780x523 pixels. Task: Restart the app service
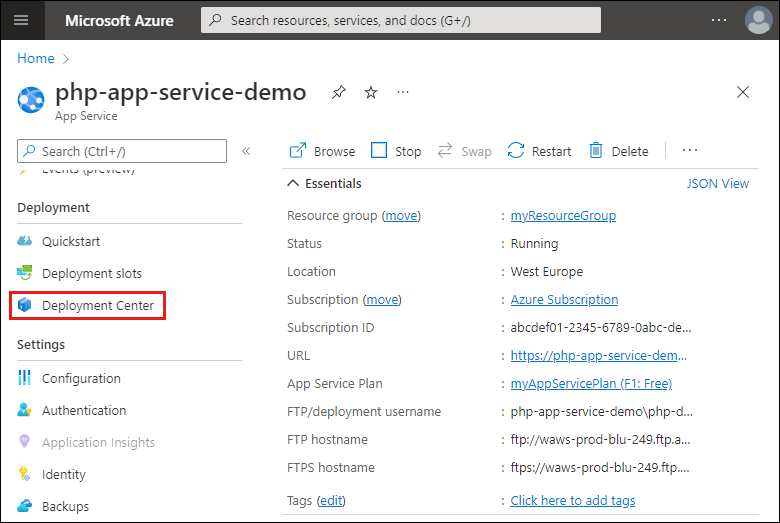tap(539, 151)
